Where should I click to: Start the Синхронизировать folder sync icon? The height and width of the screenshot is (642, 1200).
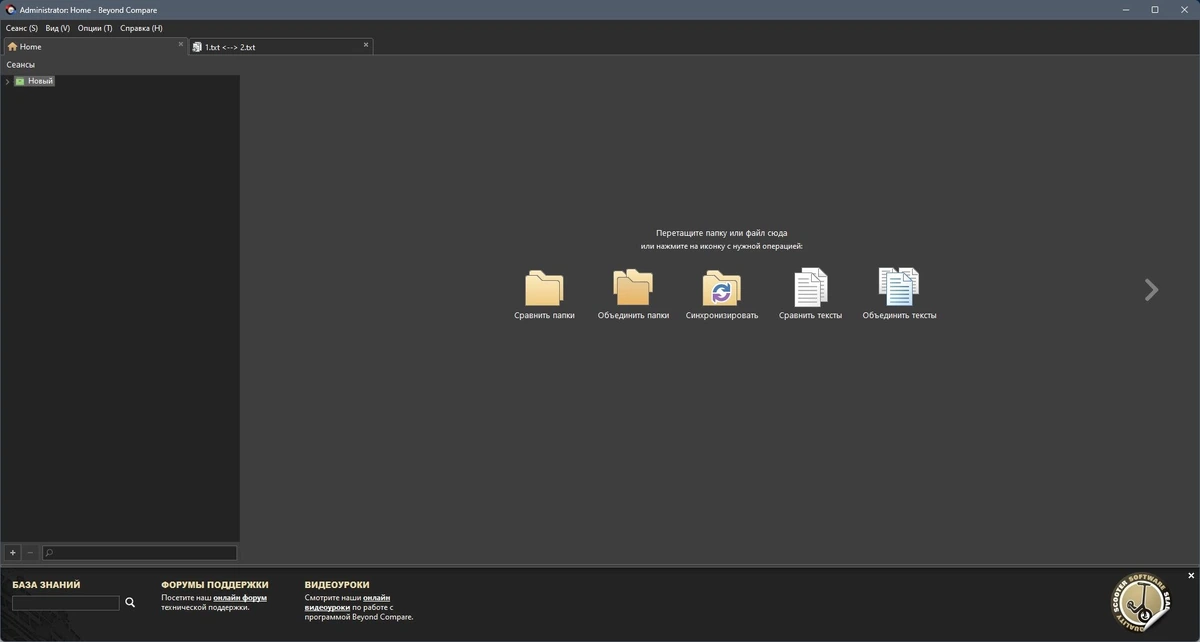(722, 288)
